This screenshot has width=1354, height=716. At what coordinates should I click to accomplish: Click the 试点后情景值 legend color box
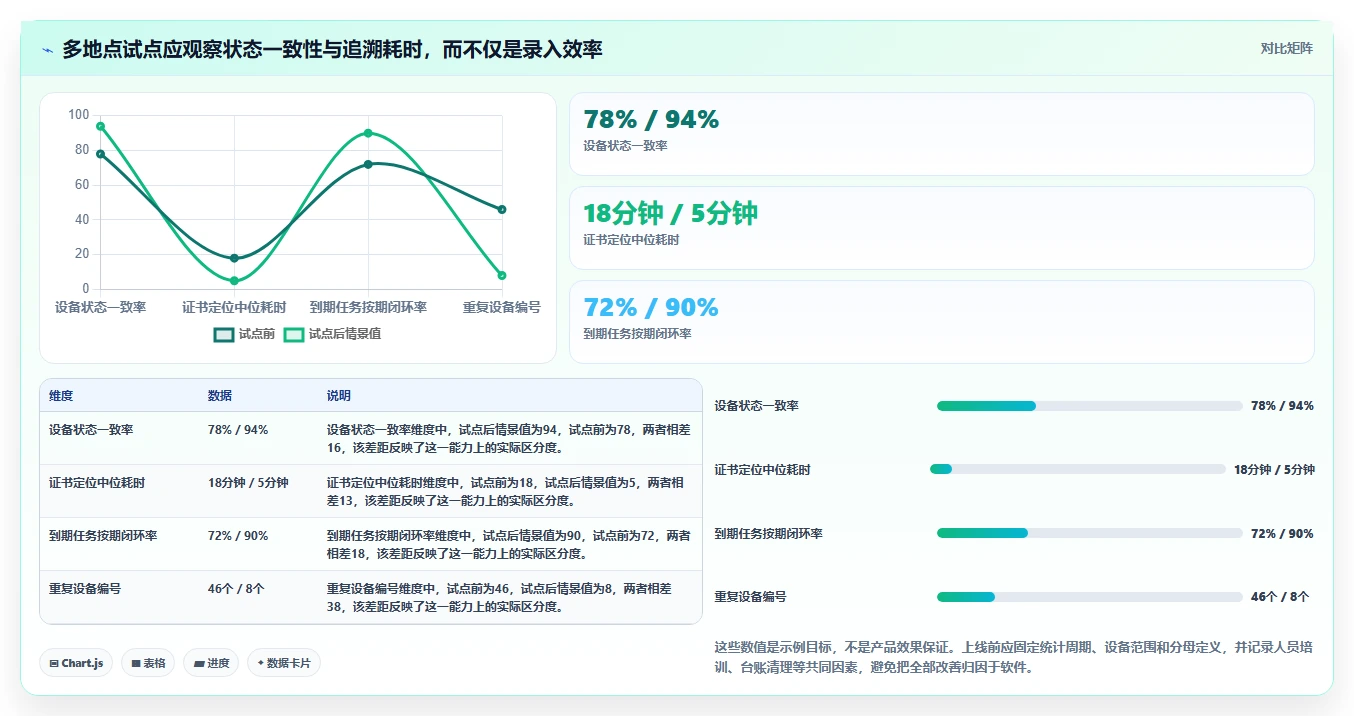pos(294,335)
